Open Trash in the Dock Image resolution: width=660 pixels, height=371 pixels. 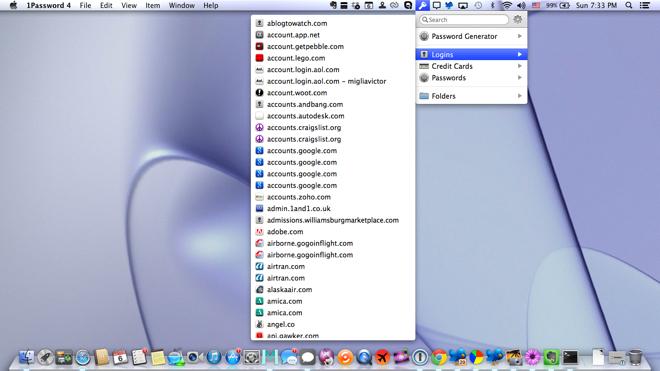635,358
